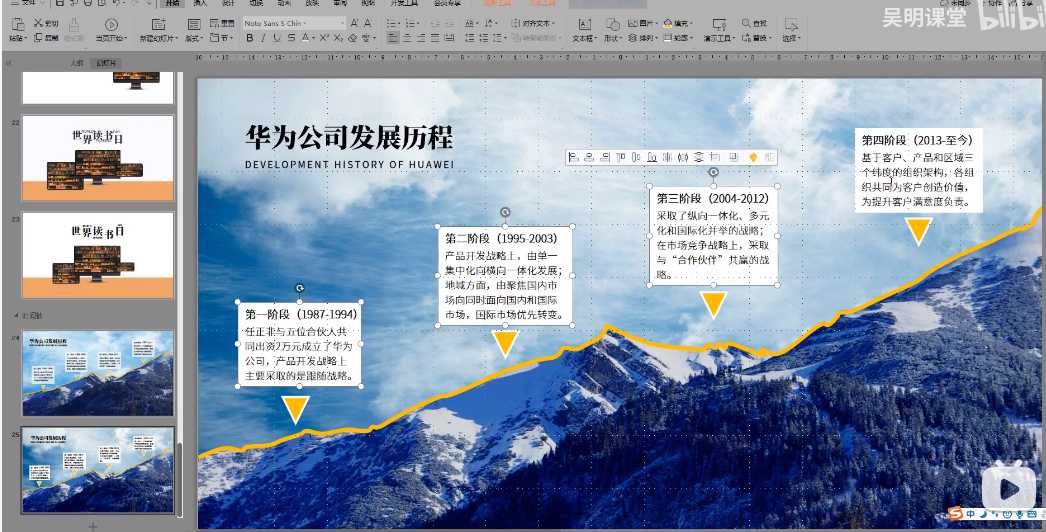Select justify text alignment
1046x532 pixels.
click(x=435, y=38)
